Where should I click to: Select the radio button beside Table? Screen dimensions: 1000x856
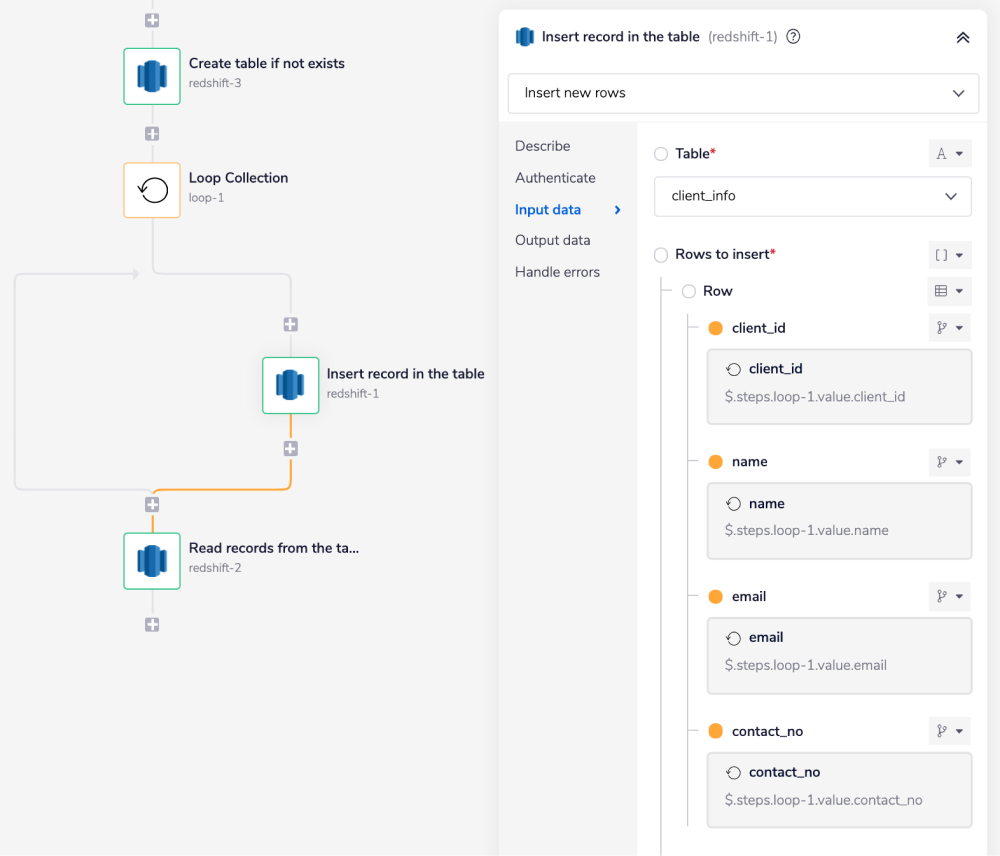[x=661, y=154]
